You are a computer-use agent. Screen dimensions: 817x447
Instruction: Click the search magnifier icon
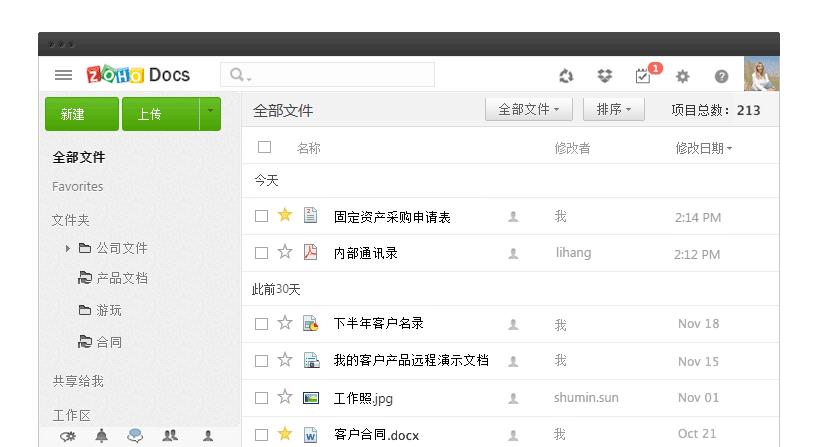237,74
